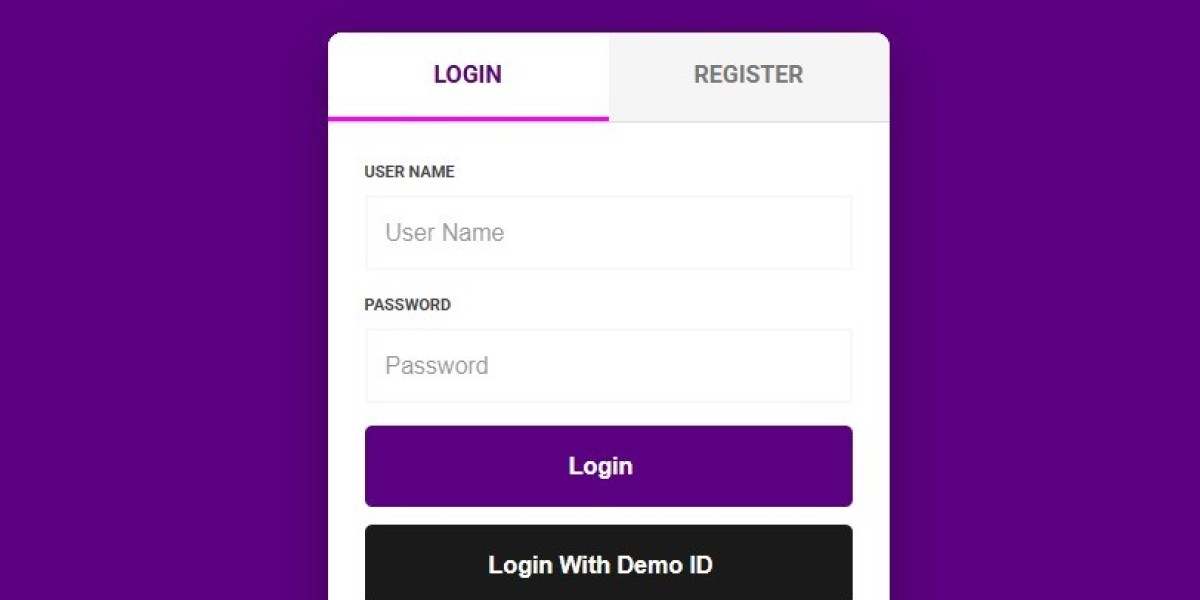The image size is (1200, 600).
Task: Click the Password placeholder text
Action: tap(436, 365)
